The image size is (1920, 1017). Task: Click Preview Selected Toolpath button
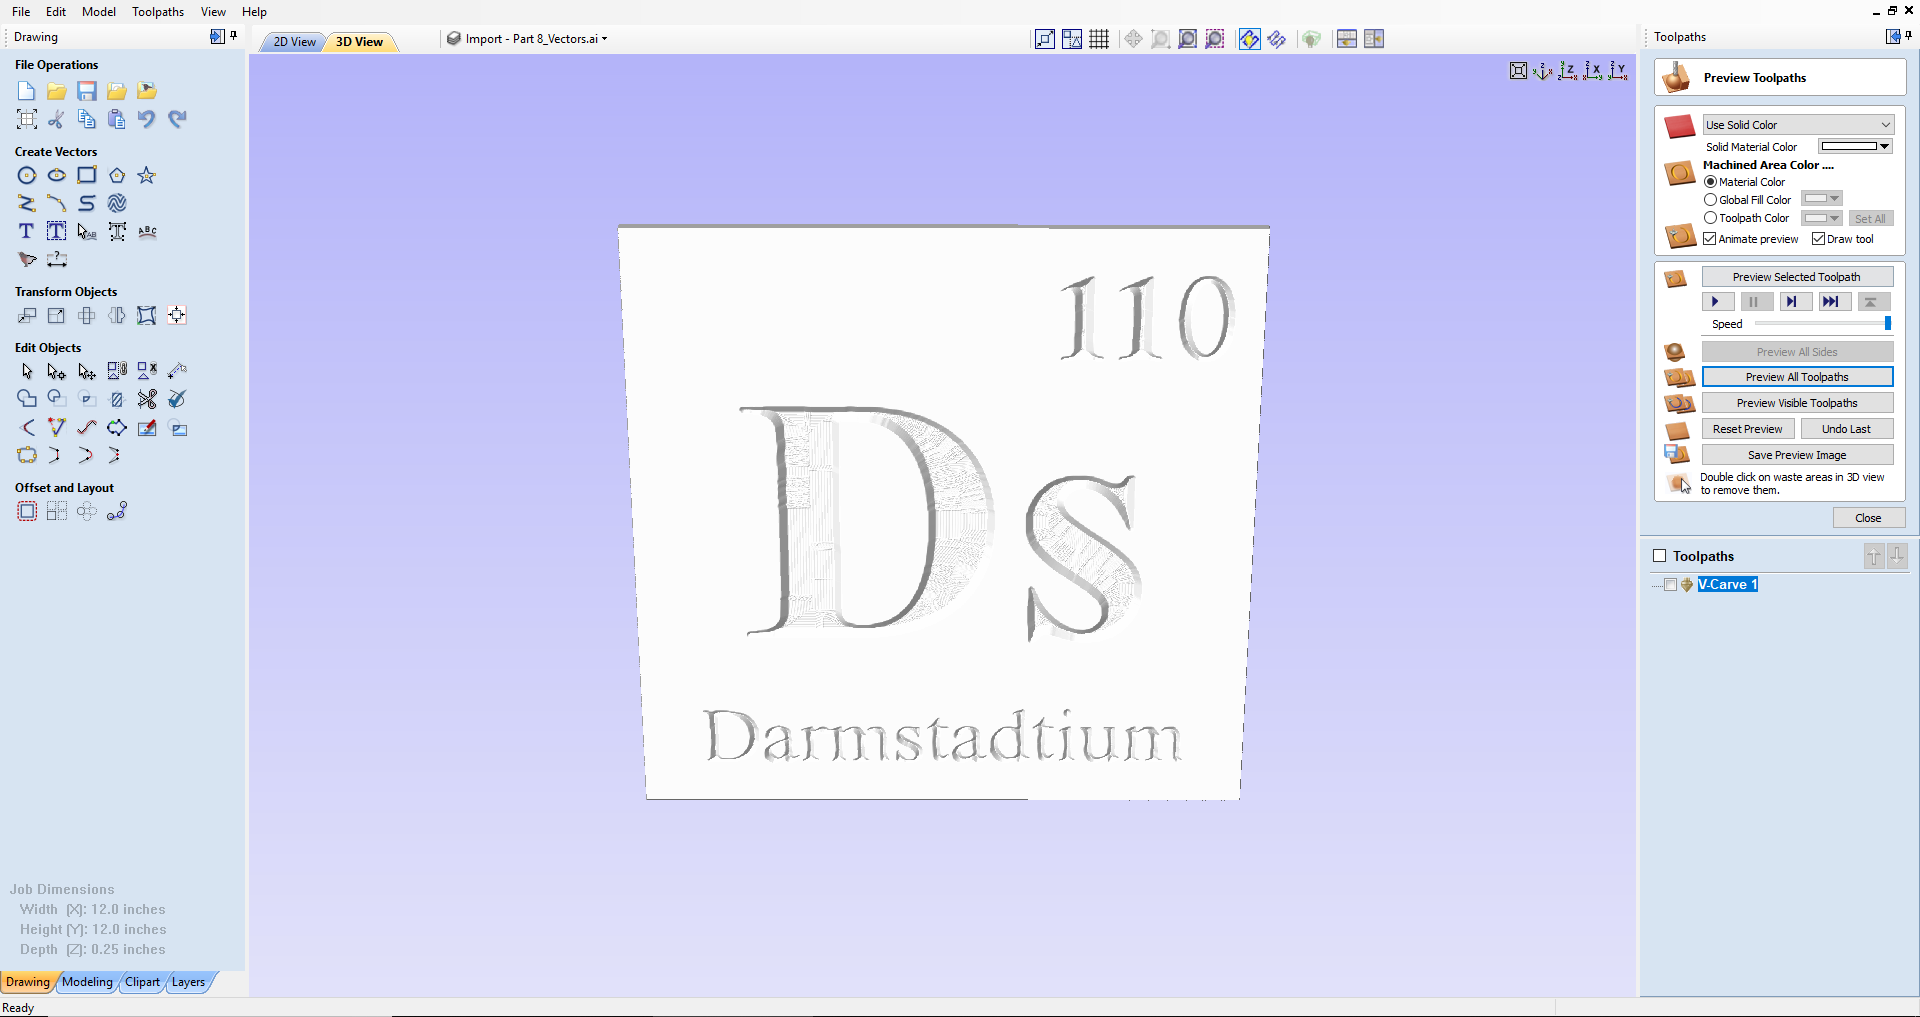click(1797, 277)
